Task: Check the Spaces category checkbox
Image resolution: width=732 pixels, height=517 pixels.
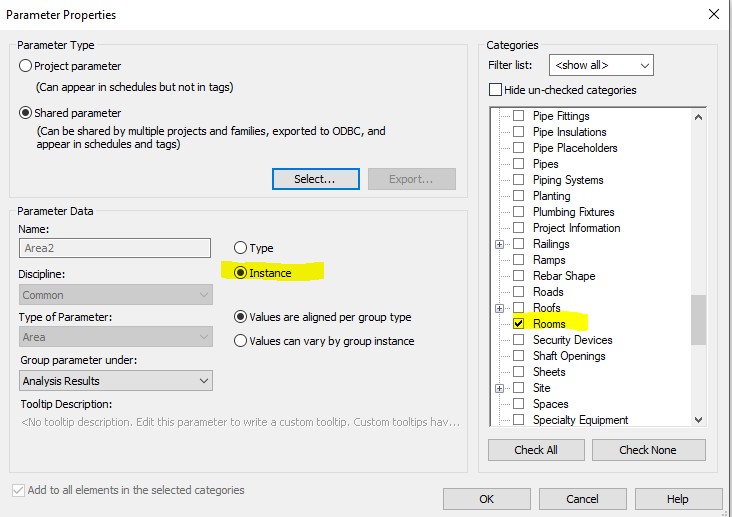Action: pyautogui.click(x=518, y=404)
